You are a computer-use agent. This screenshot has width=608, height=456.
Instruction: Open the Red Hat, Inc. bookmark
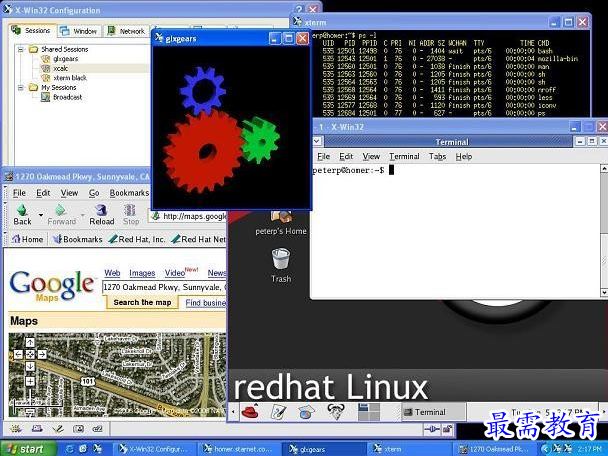tap(136, 239)
